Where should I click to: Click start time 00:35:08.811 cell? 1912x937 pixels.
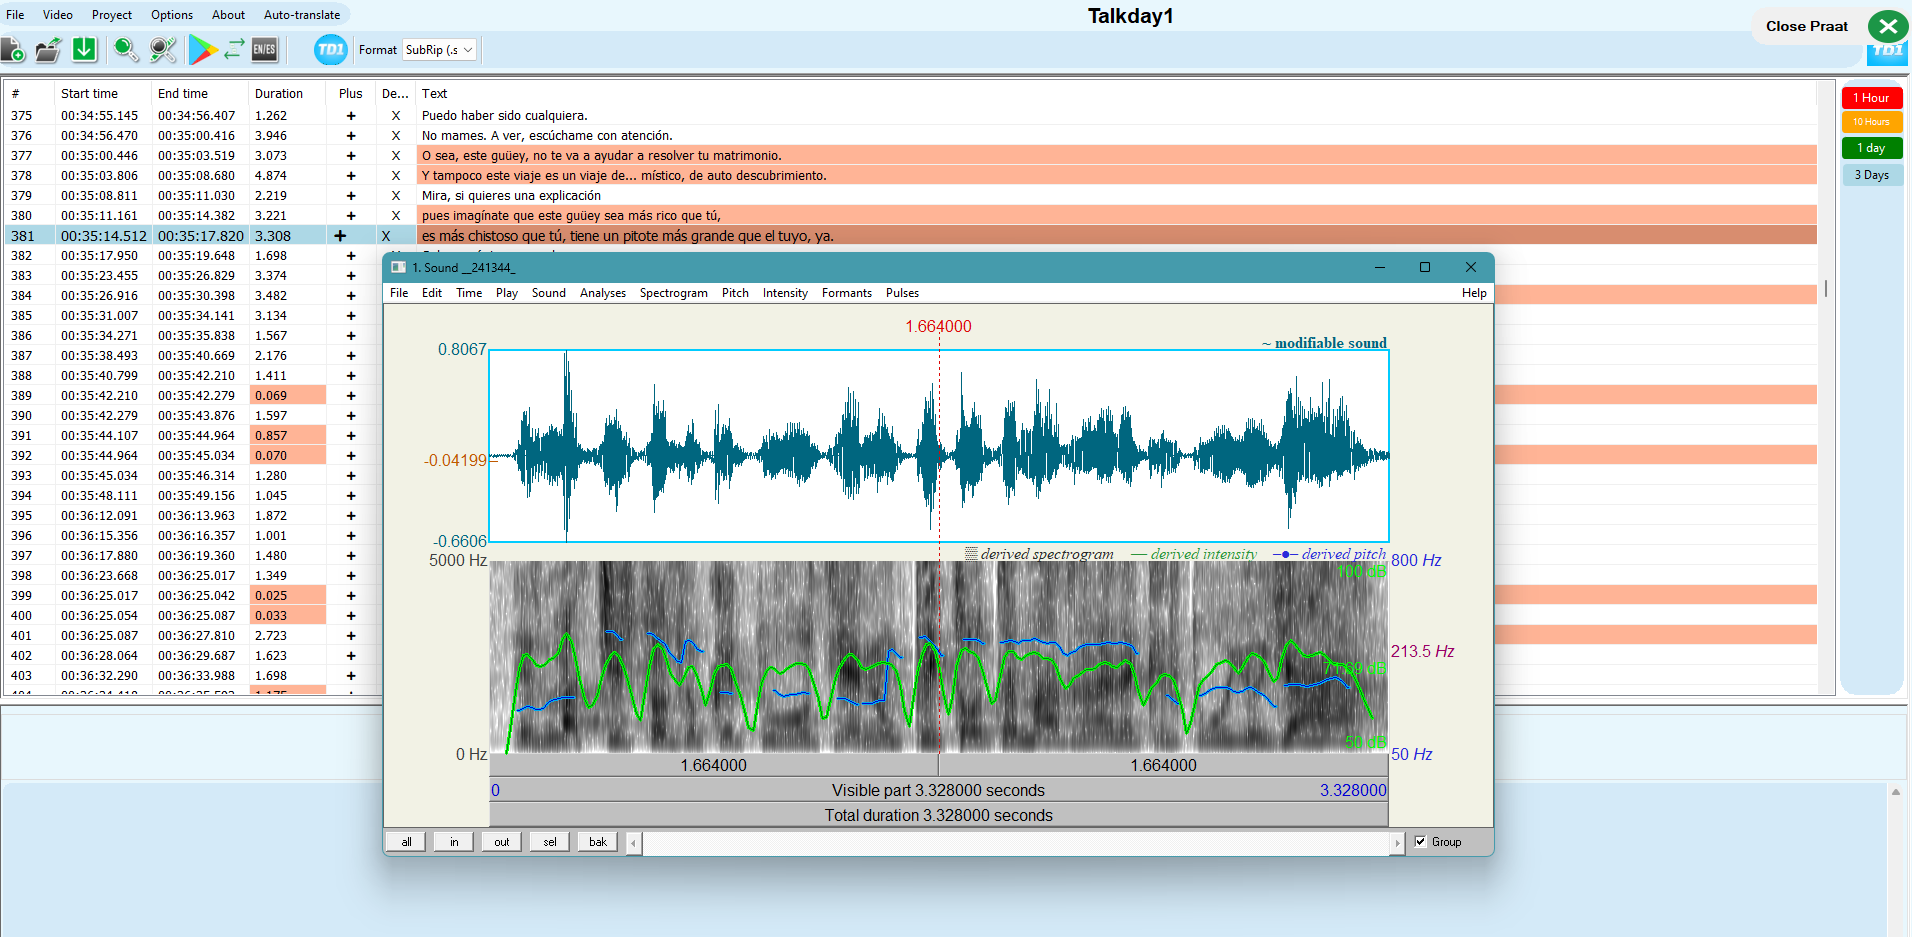click(x=100, y=196)
